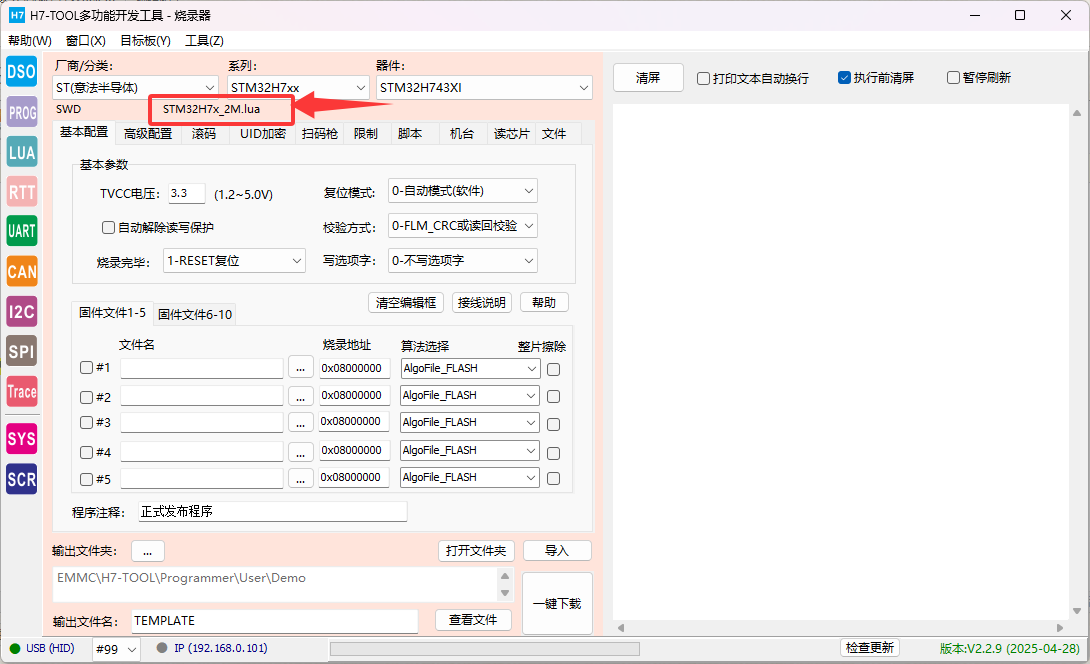Screen dimensions: 1090x664
Task: Open the 帮助(W) menu
Action: tap(30, 40)
